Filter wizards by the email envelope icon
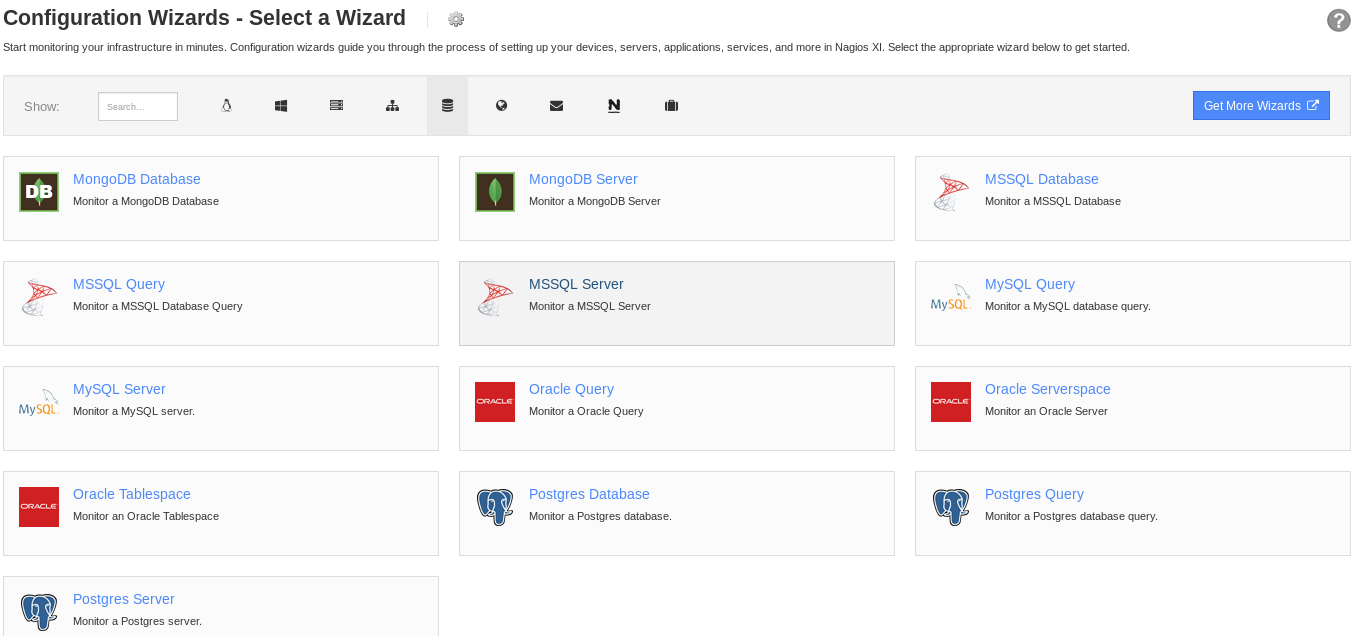 (557, 105)
